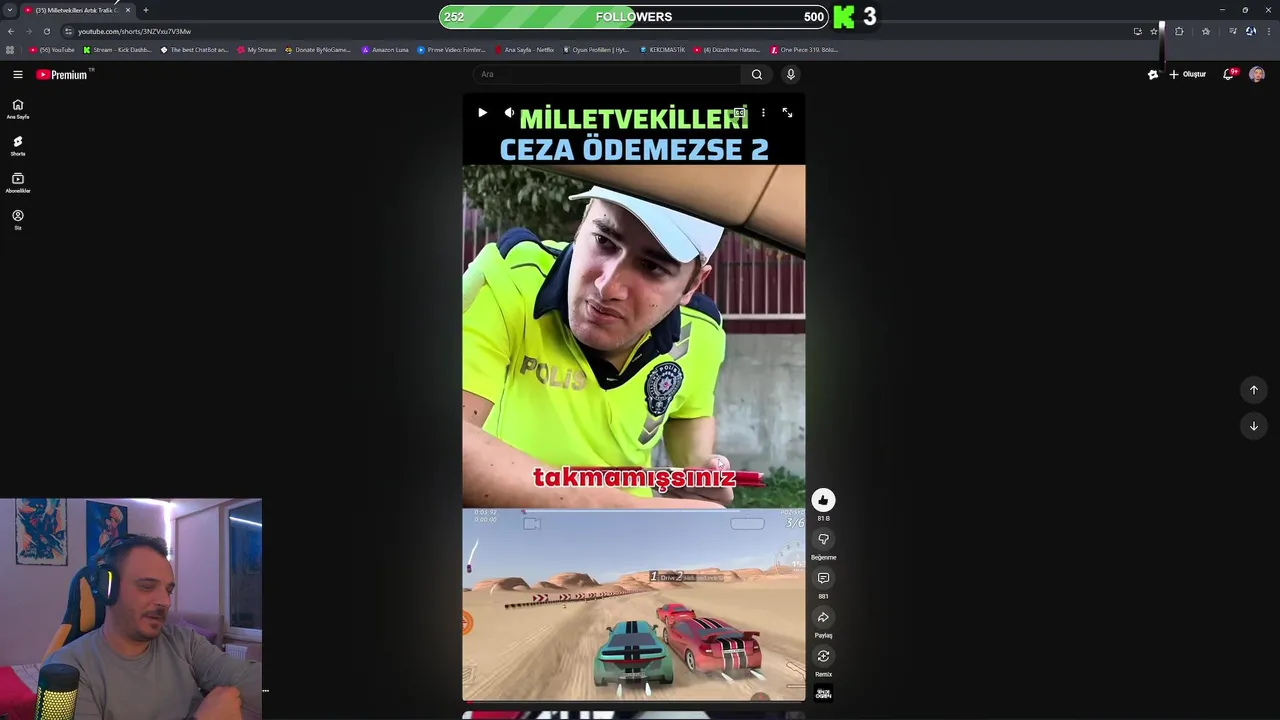Click the browser back arrow
Viewport: 1280px width, 720px height.
pos(10,31)
